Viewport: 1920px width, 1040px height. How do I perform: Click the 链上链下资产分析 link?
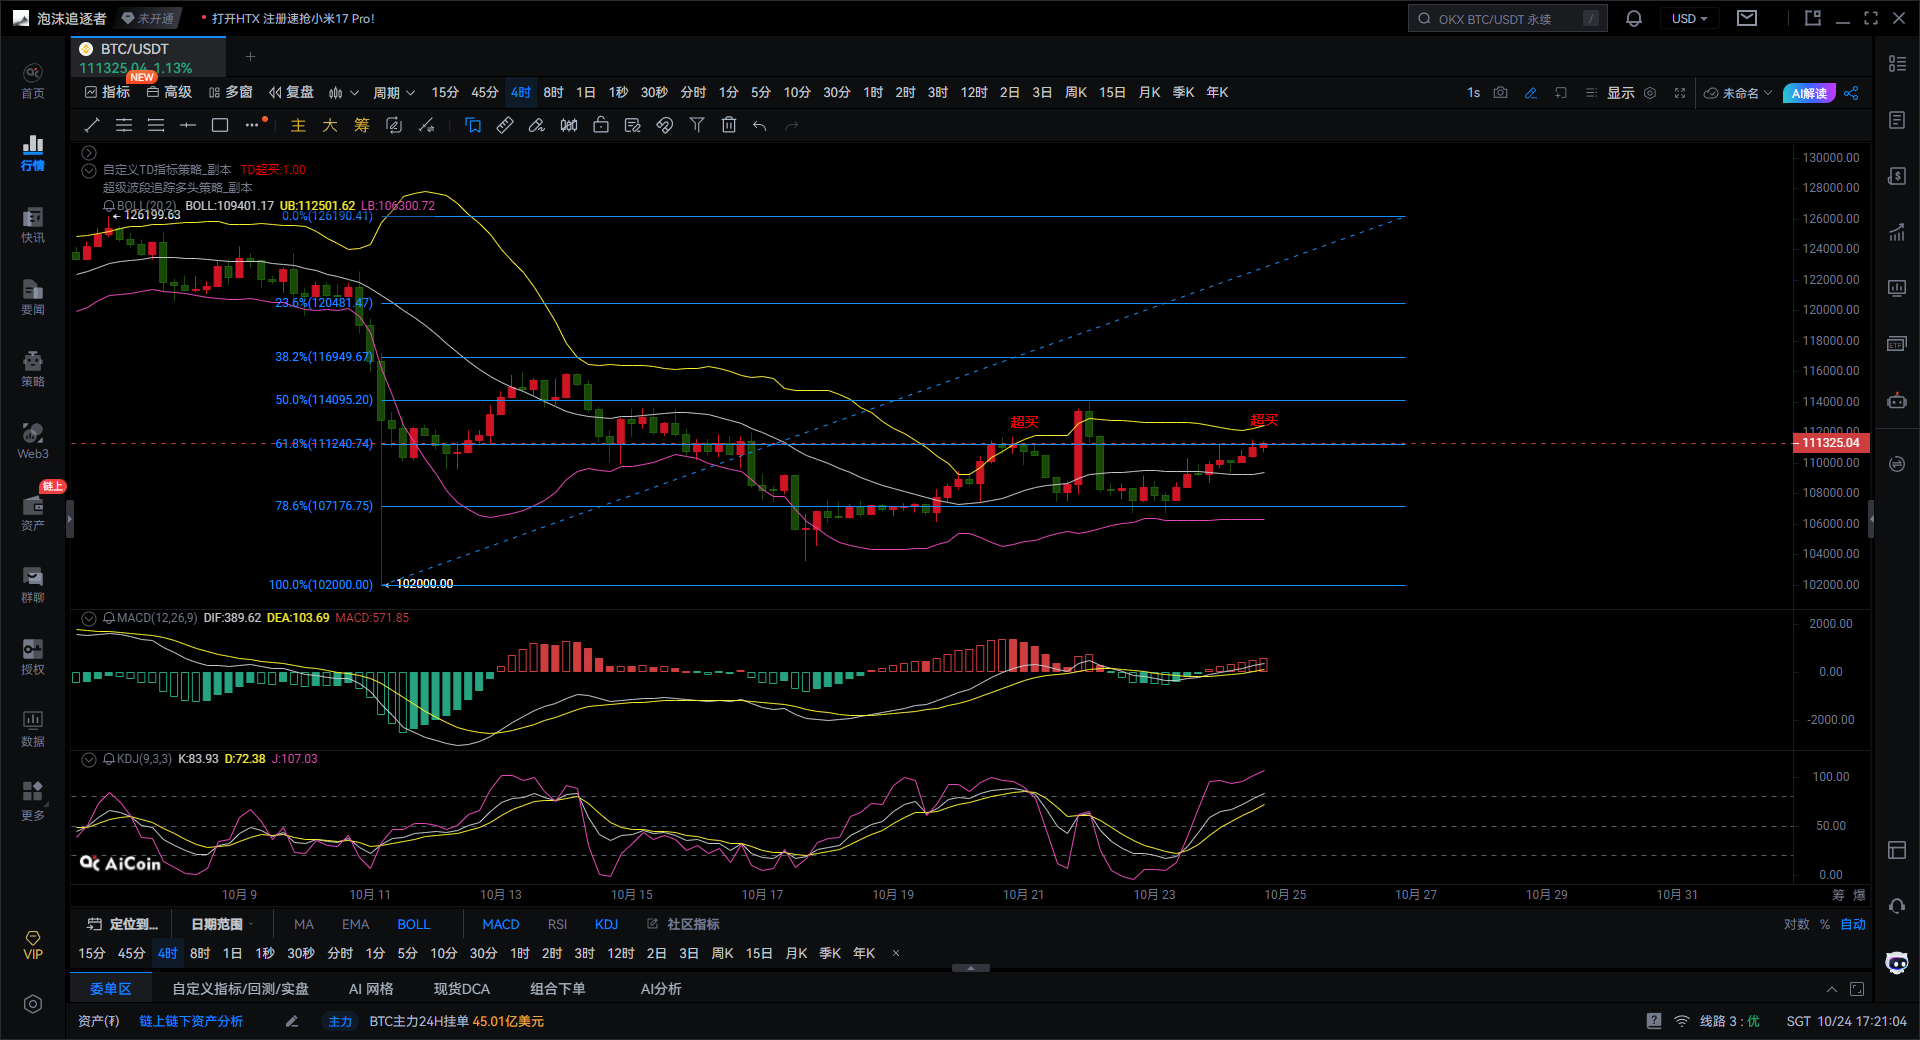(x=191, y=1021)
